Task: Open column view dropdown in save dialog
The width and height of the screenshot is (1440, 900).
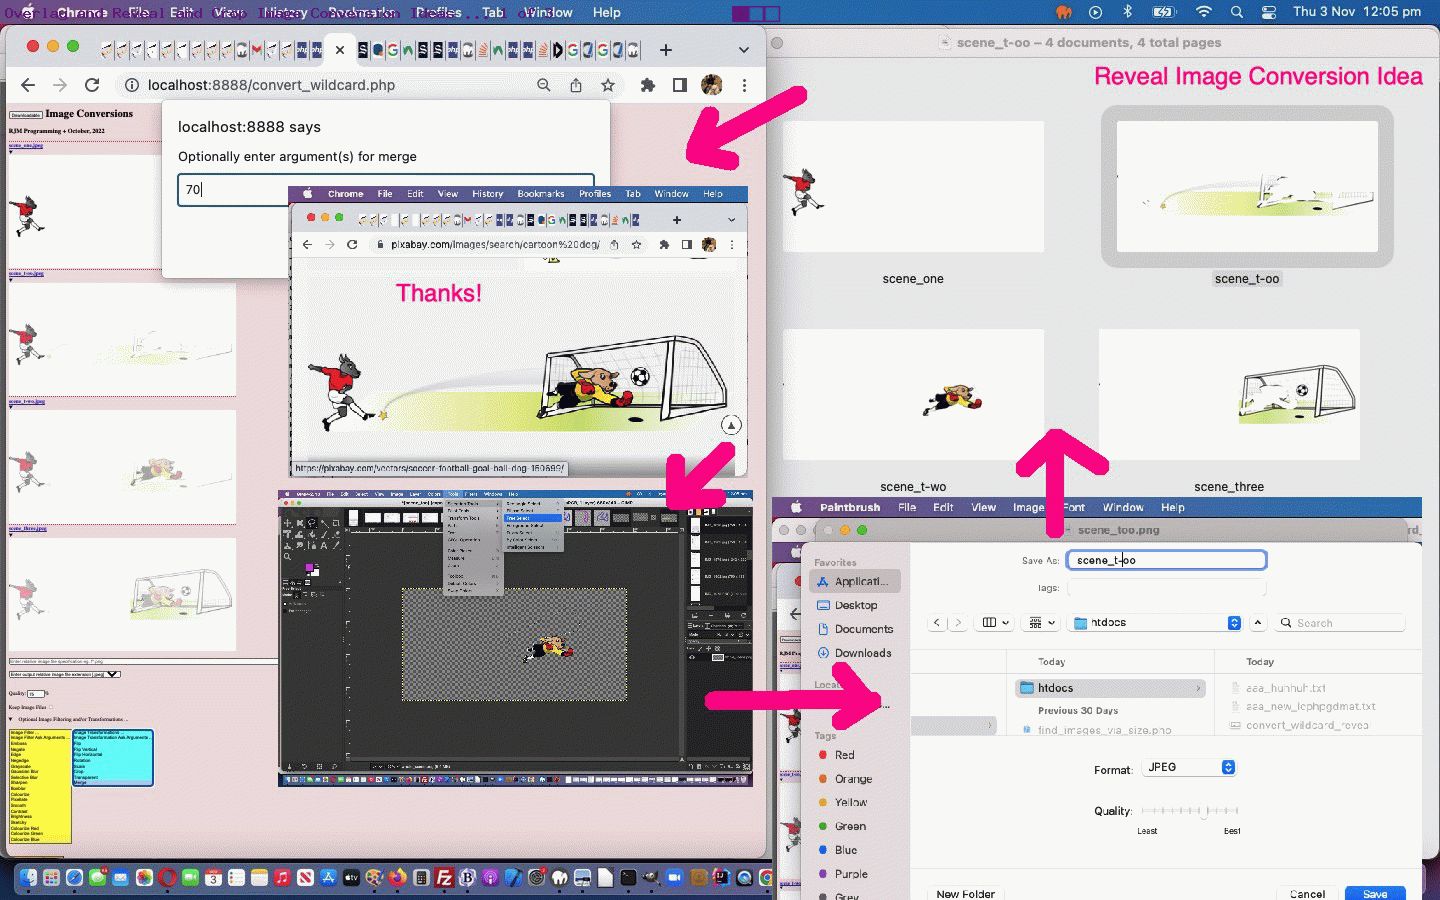Action: point(995,622)
